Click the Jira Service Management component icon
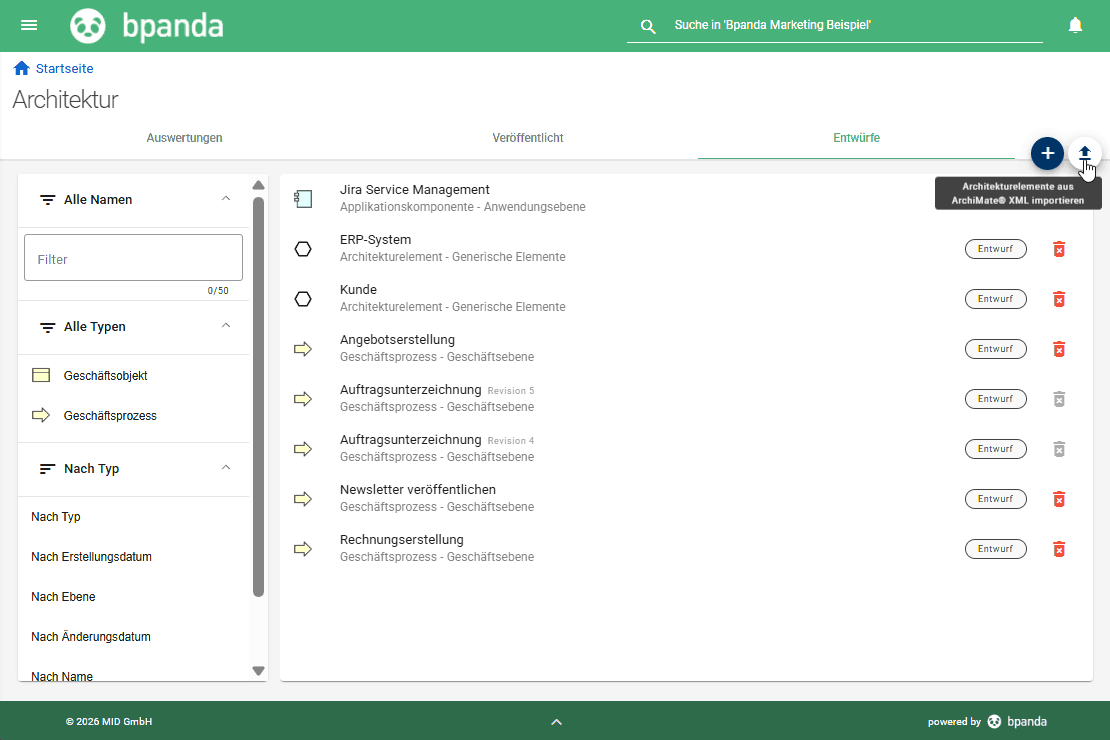Image resolution: width=1110 pixels, height=740 pixels. tap(303, 199)
